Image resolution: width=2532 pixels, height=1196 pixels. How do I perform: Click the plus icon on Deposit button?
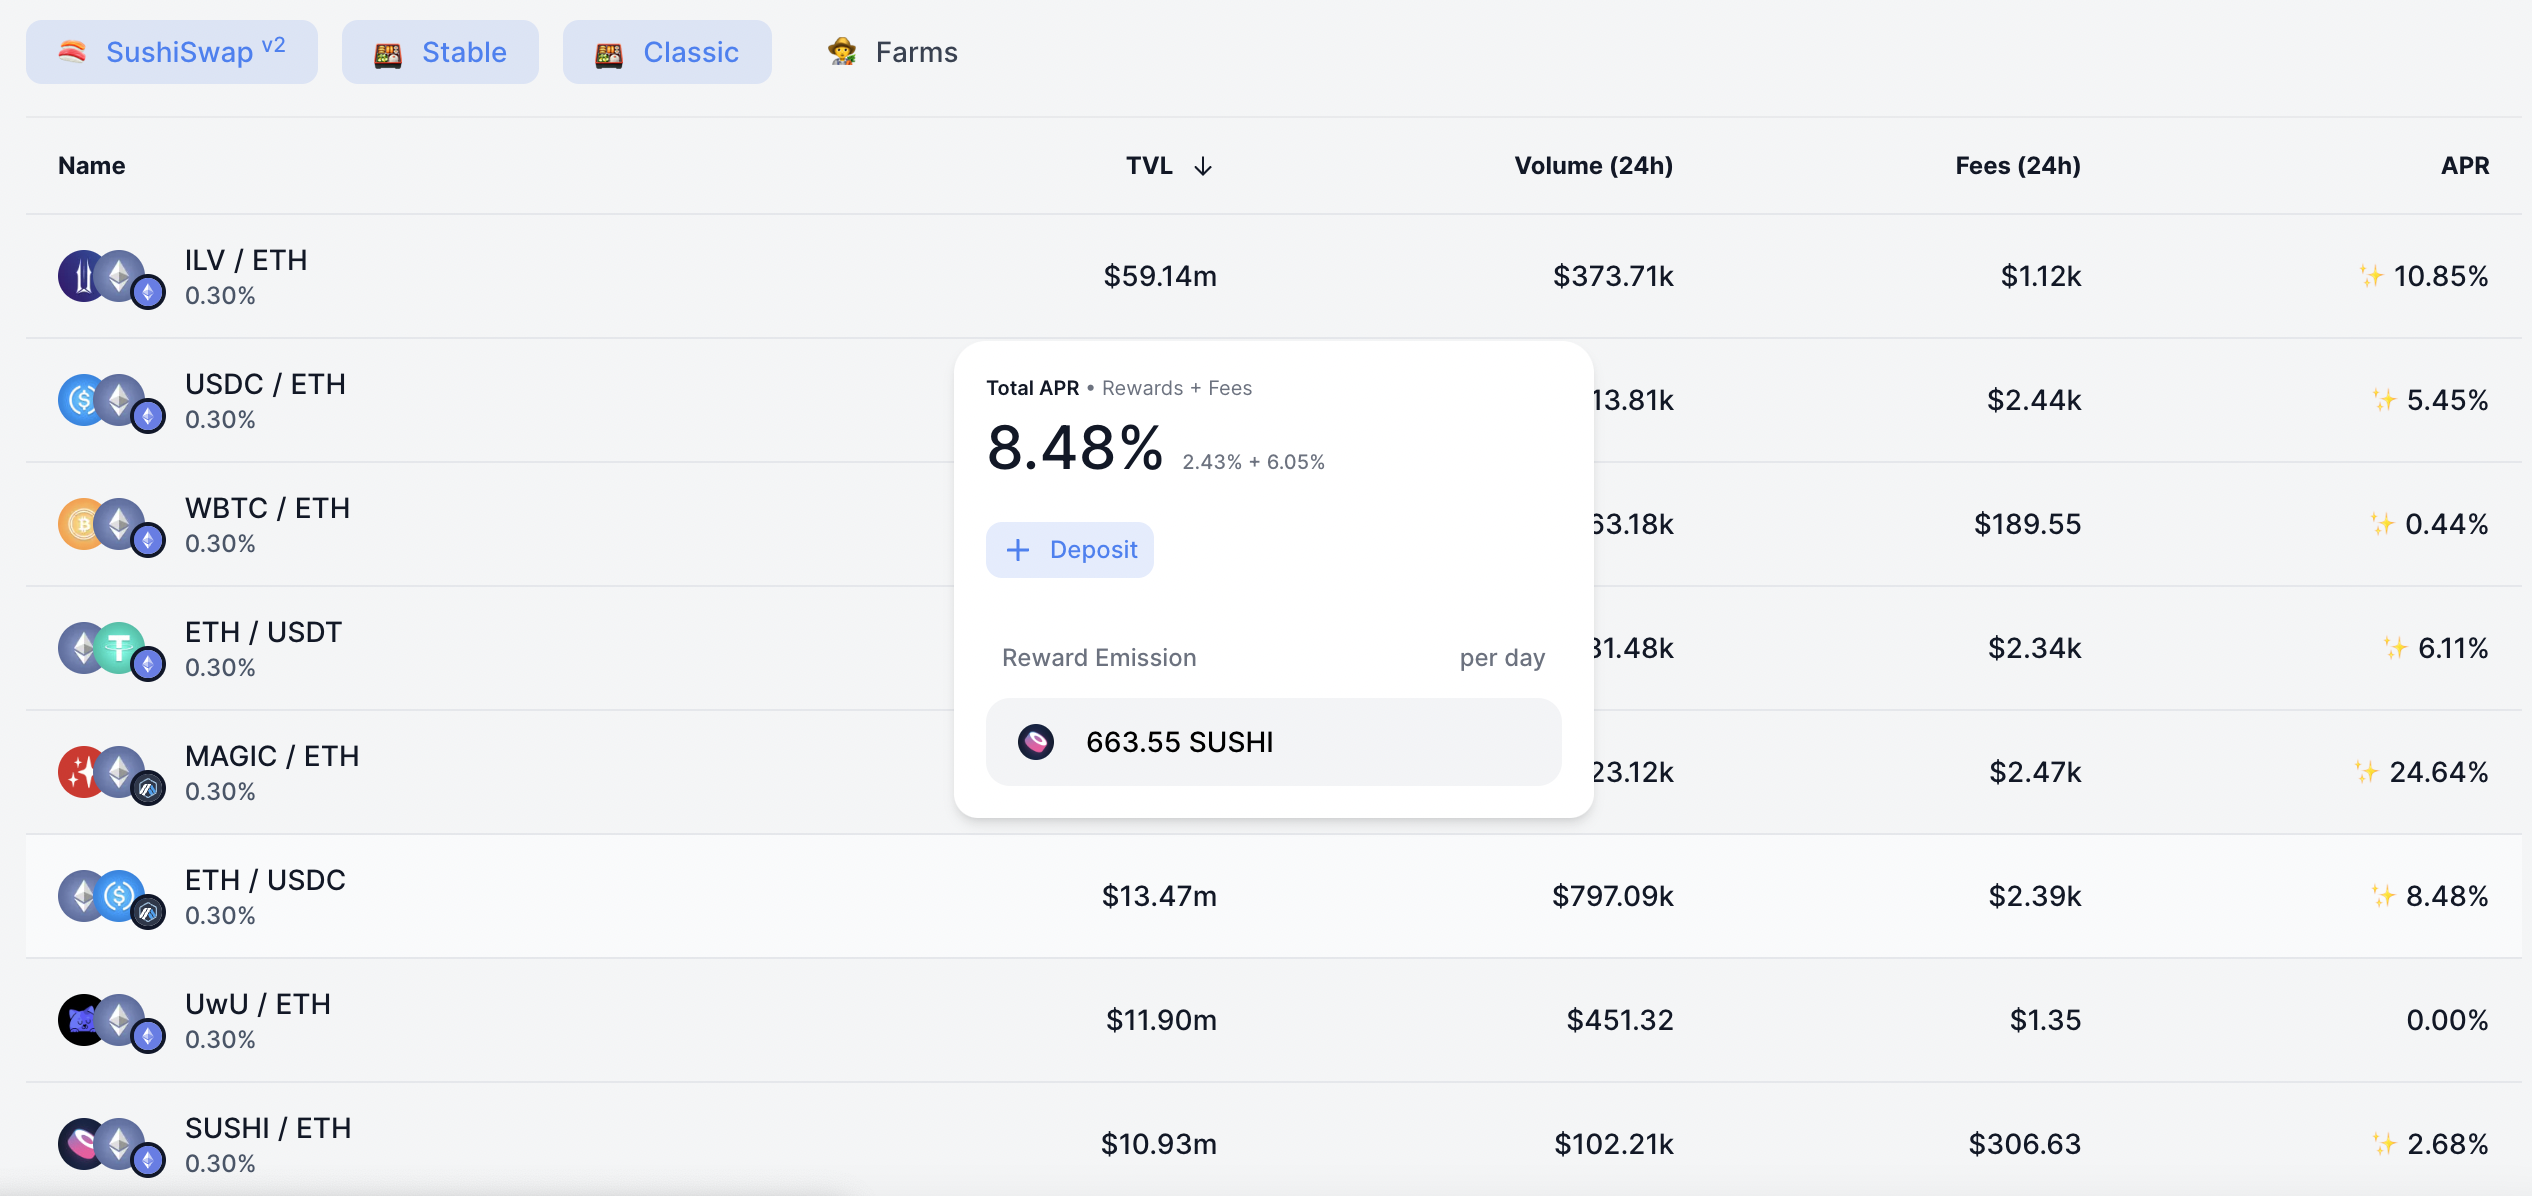[1018, 550]
